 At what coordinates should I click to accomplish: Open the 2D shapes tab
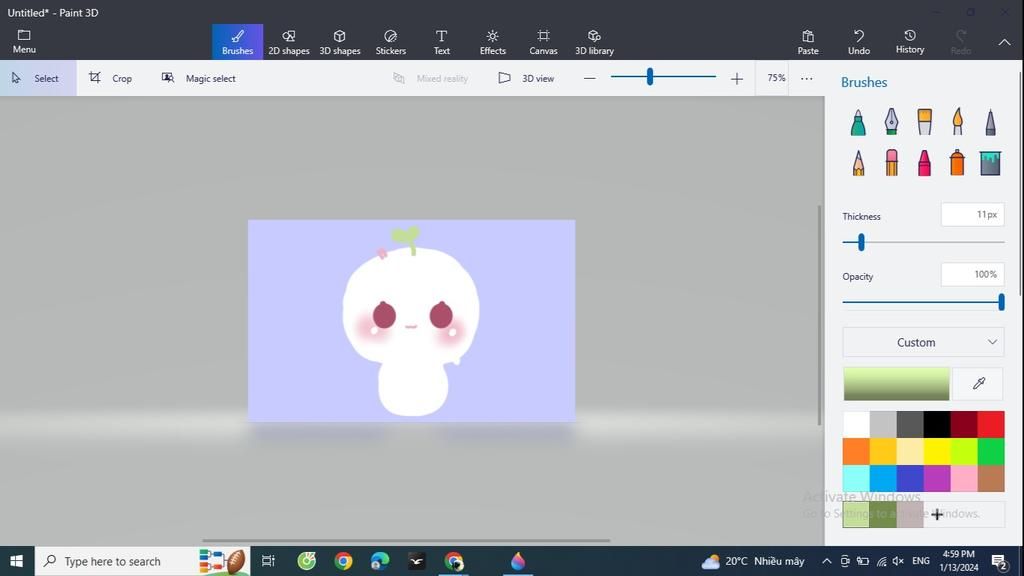click(x=289, y=42)
